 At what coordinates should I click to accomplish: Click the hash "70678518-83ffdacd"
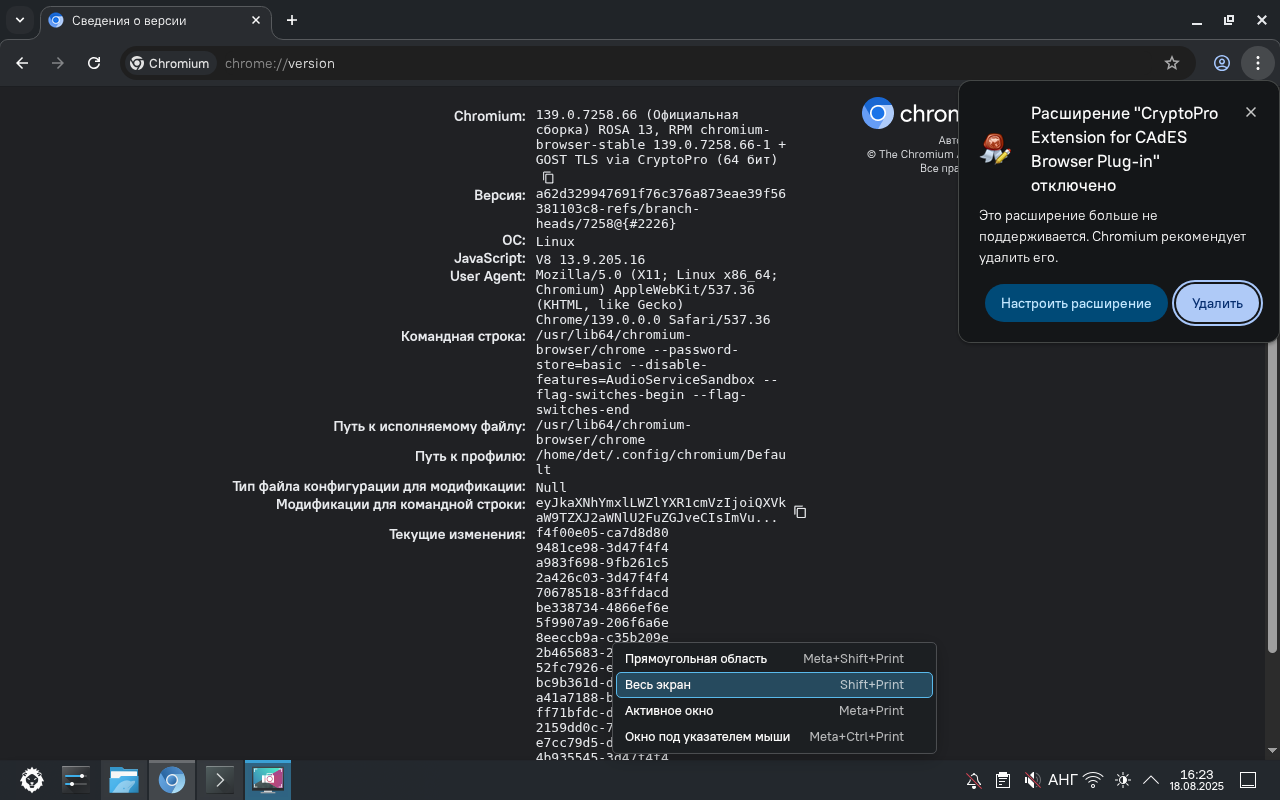pyautogui.click(x=602, y=593)
